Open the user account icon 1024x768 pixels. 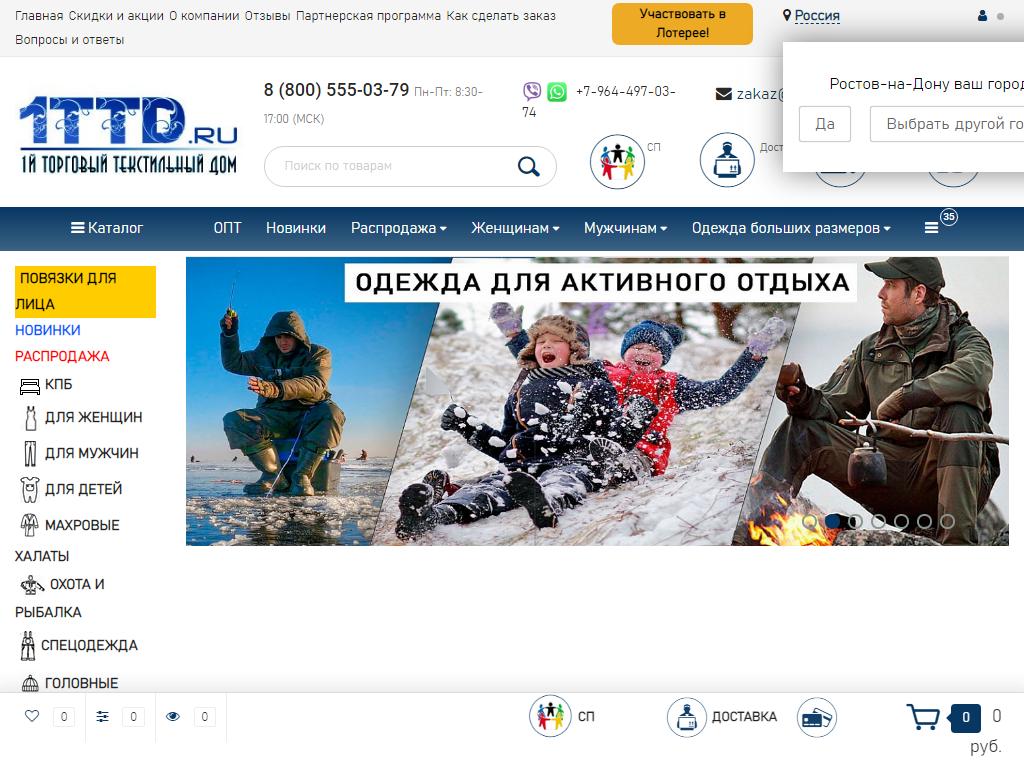(x=982, y=17)
